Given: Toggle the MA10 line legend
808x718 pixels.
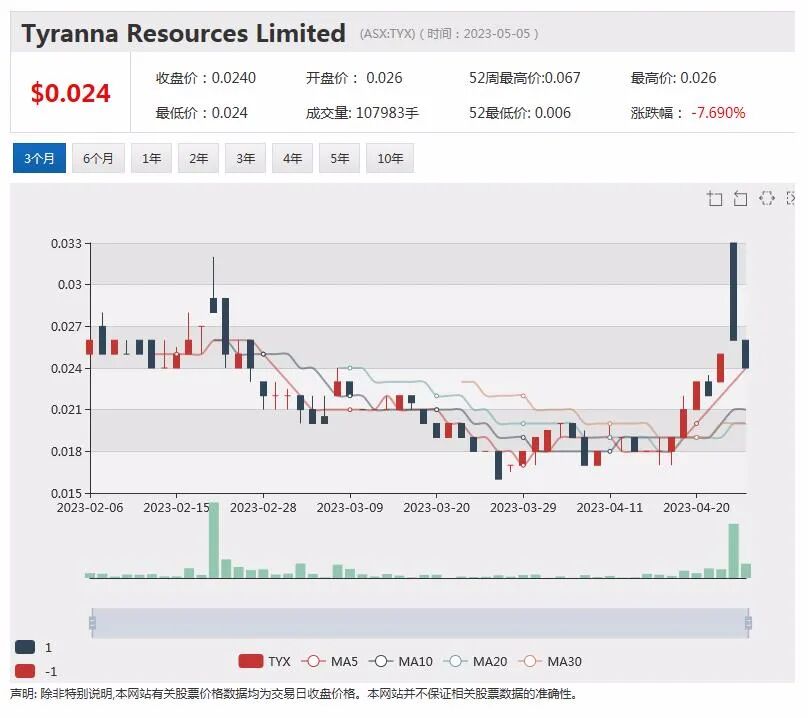Looking at the screenshot, I should (401, 661).
